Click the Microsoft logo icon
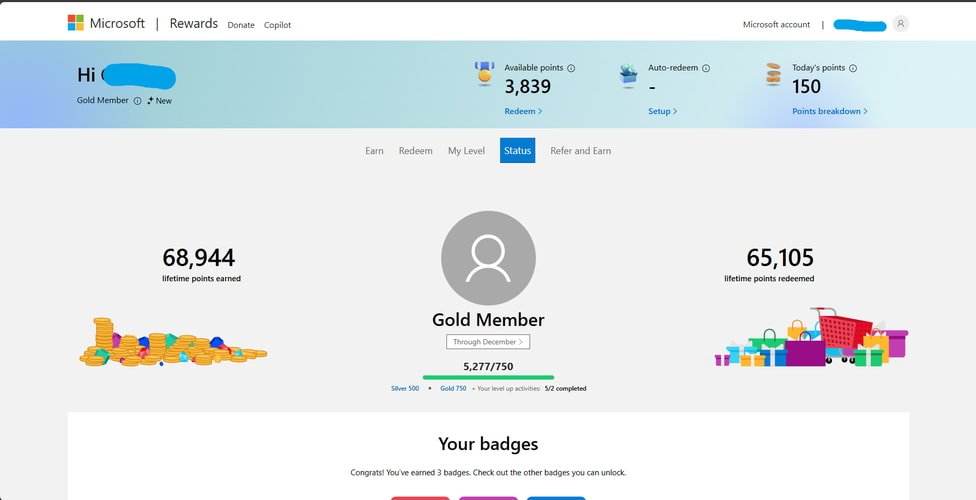The width and height of the screenshot is (976, 500). (75, 23)
